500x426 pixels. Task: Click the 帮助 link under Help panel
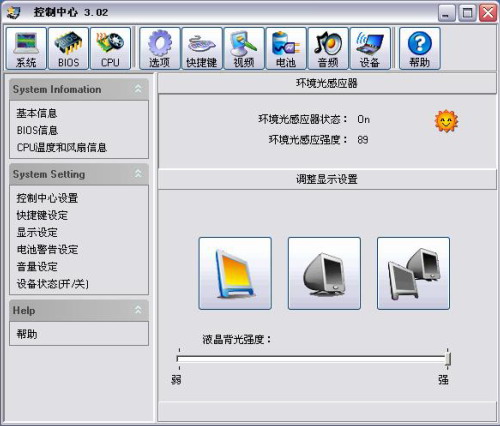tap(27, 334)
